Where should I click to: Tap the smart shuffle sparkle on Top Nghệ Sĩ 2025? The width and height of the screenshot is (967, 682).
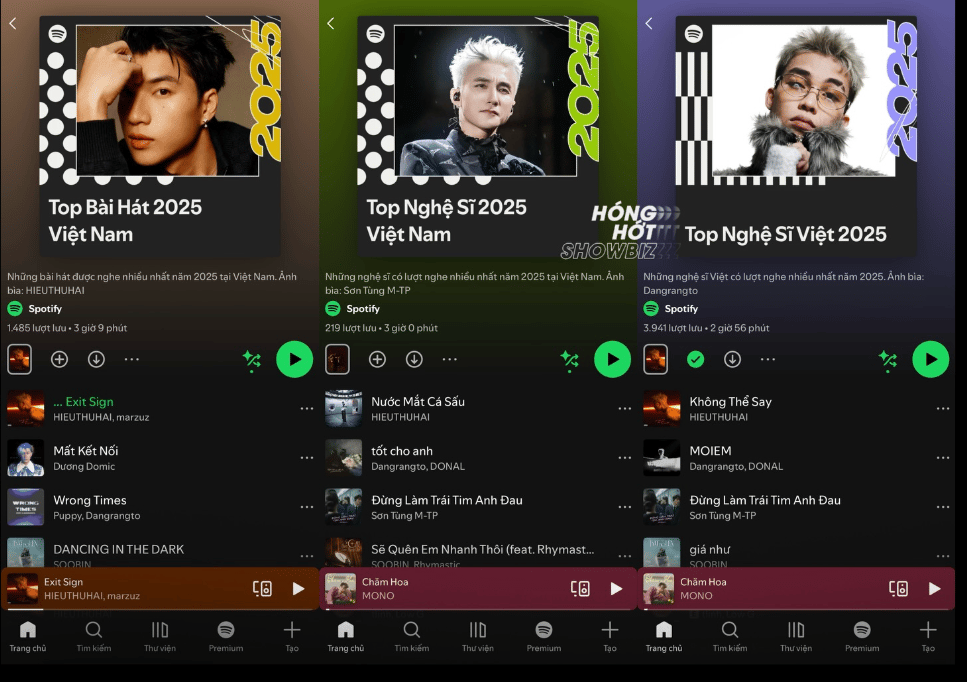[570, 359]
